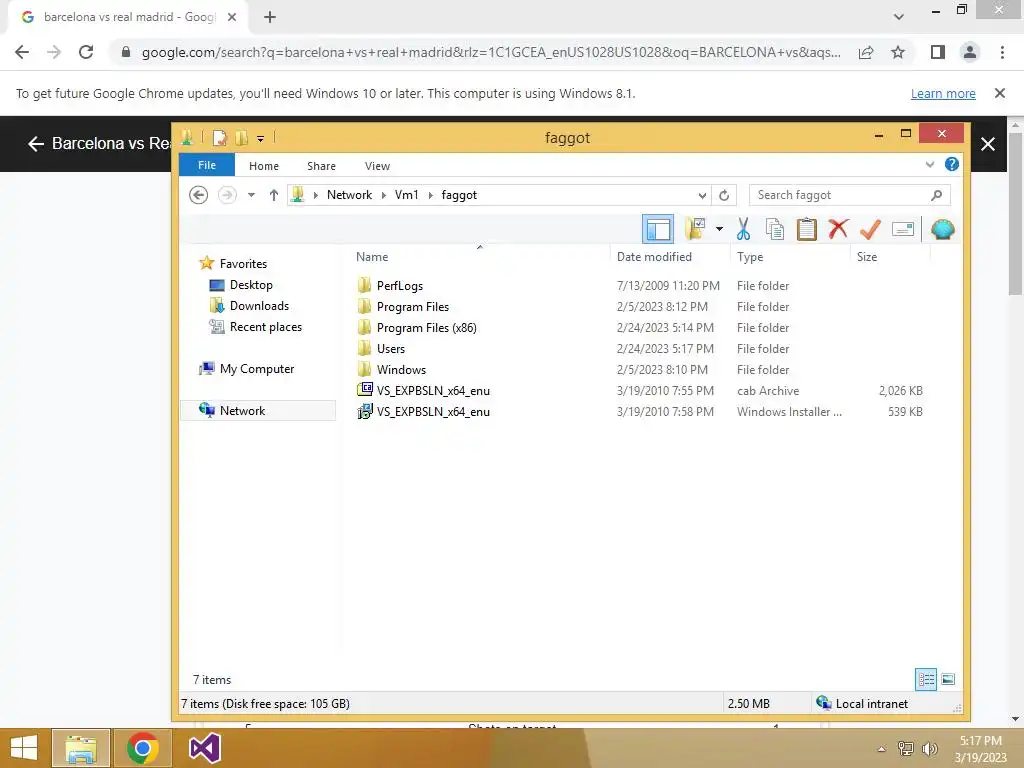Image resolution: width=1024 pixels, height=768 pixels.
Task: Expand the arrow after Vm1 breadcrumb
Action: pyautogui.click(x=430, y=195)
